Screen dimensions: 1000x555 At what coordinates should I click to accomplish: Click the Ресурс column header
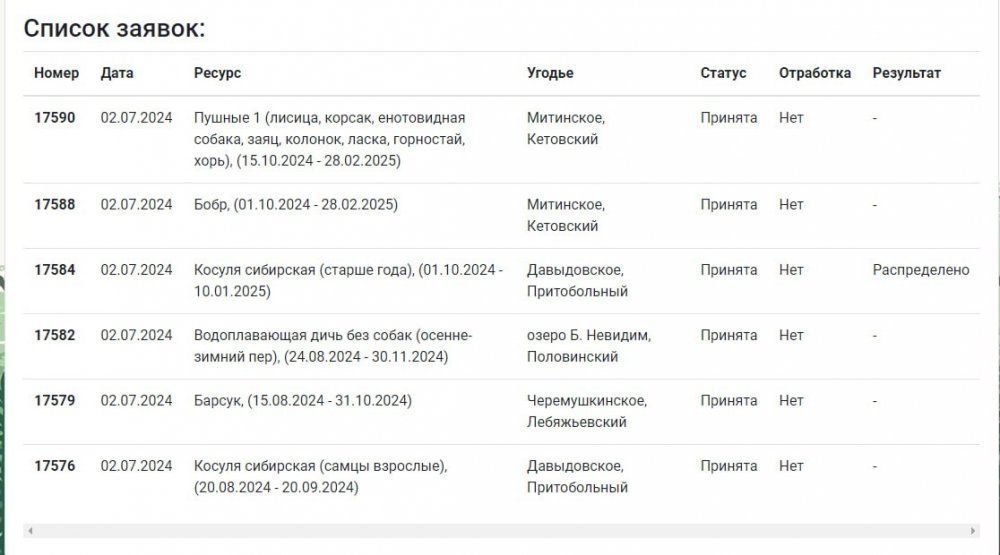tap(217, 73)
